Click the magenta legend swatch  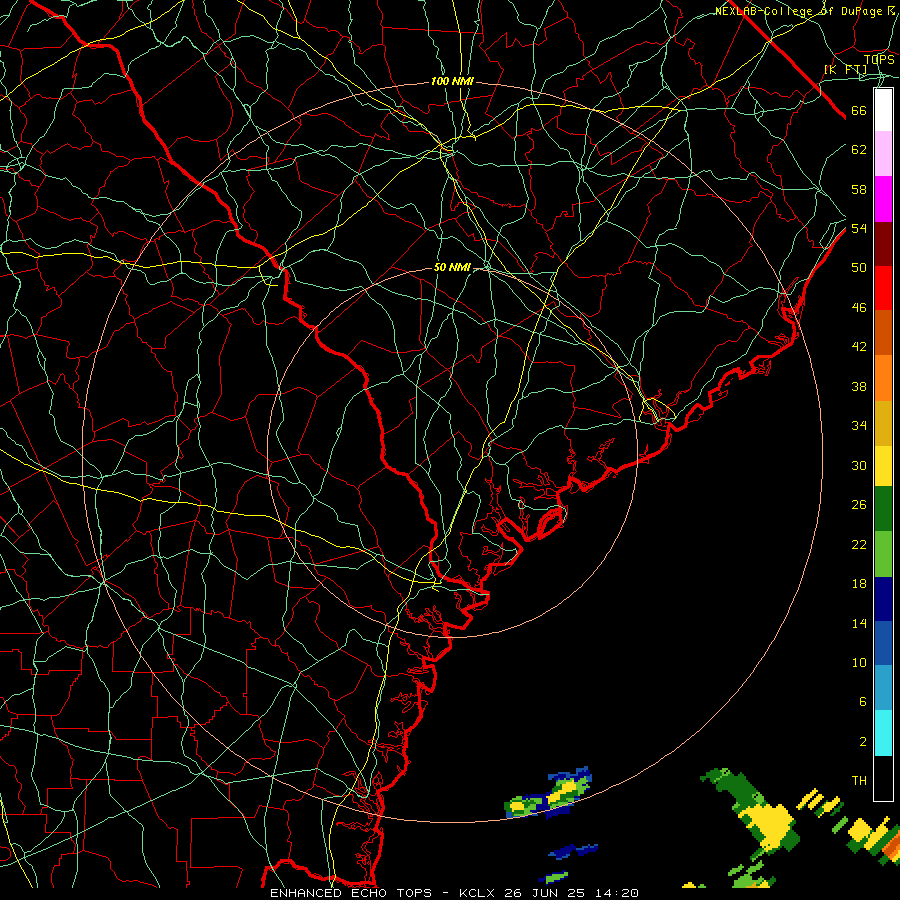883,199
